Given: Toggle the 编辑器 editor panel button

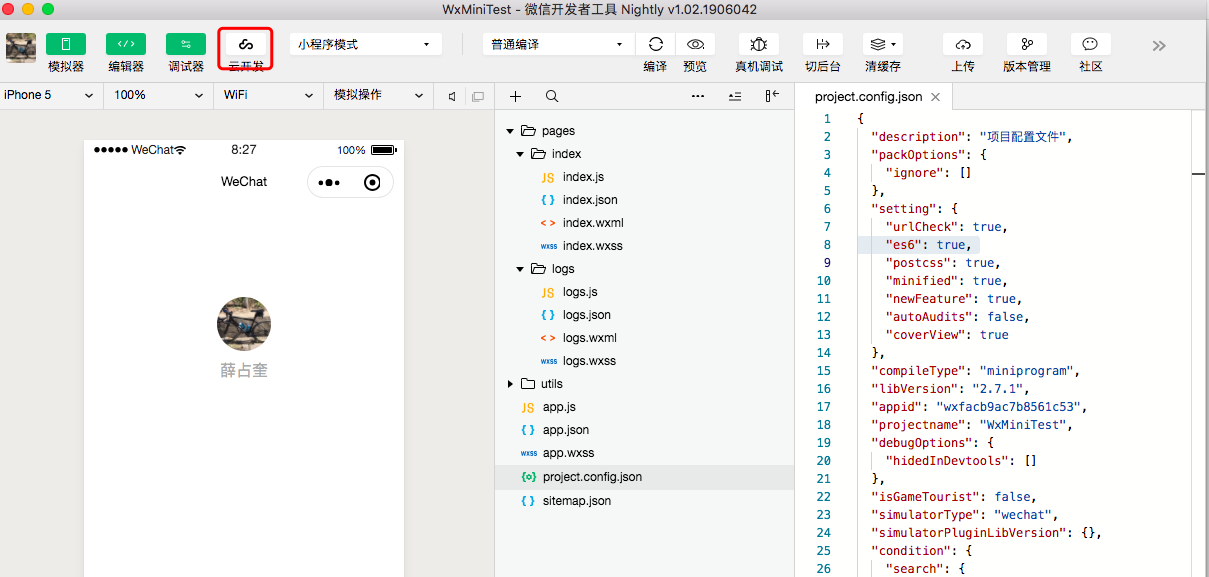Looking at the screenshot, I should click(x=126, y=44).
